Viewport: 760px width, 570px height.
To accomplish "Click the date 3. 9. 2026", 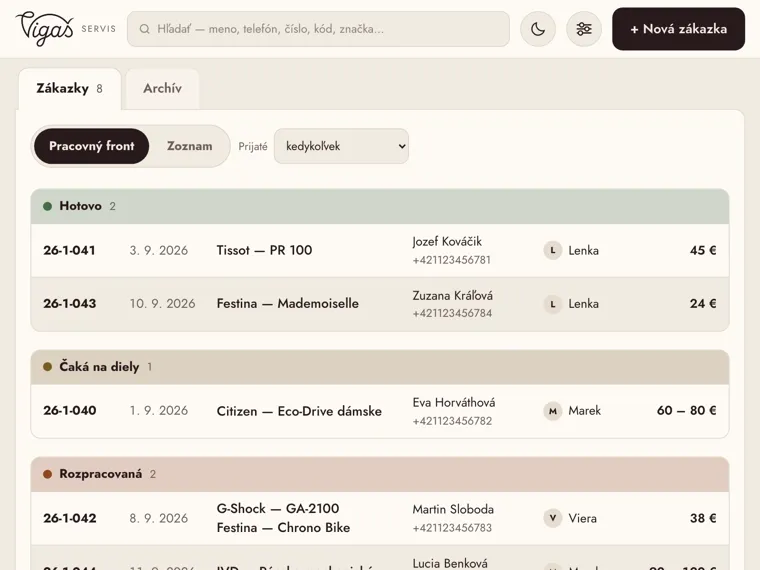I will (158, 251).
